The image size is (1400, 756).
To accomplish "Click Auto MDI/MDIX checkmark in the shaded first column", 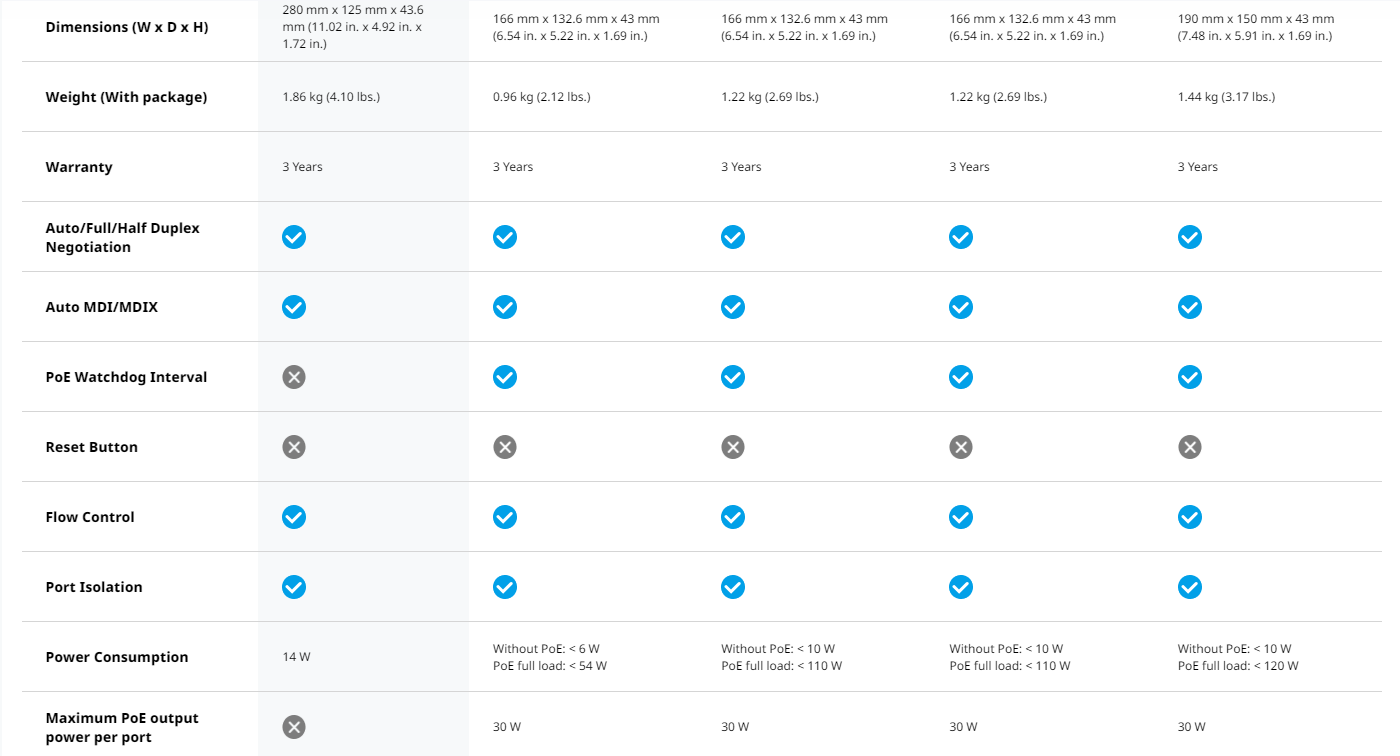I will pos(293,307).
